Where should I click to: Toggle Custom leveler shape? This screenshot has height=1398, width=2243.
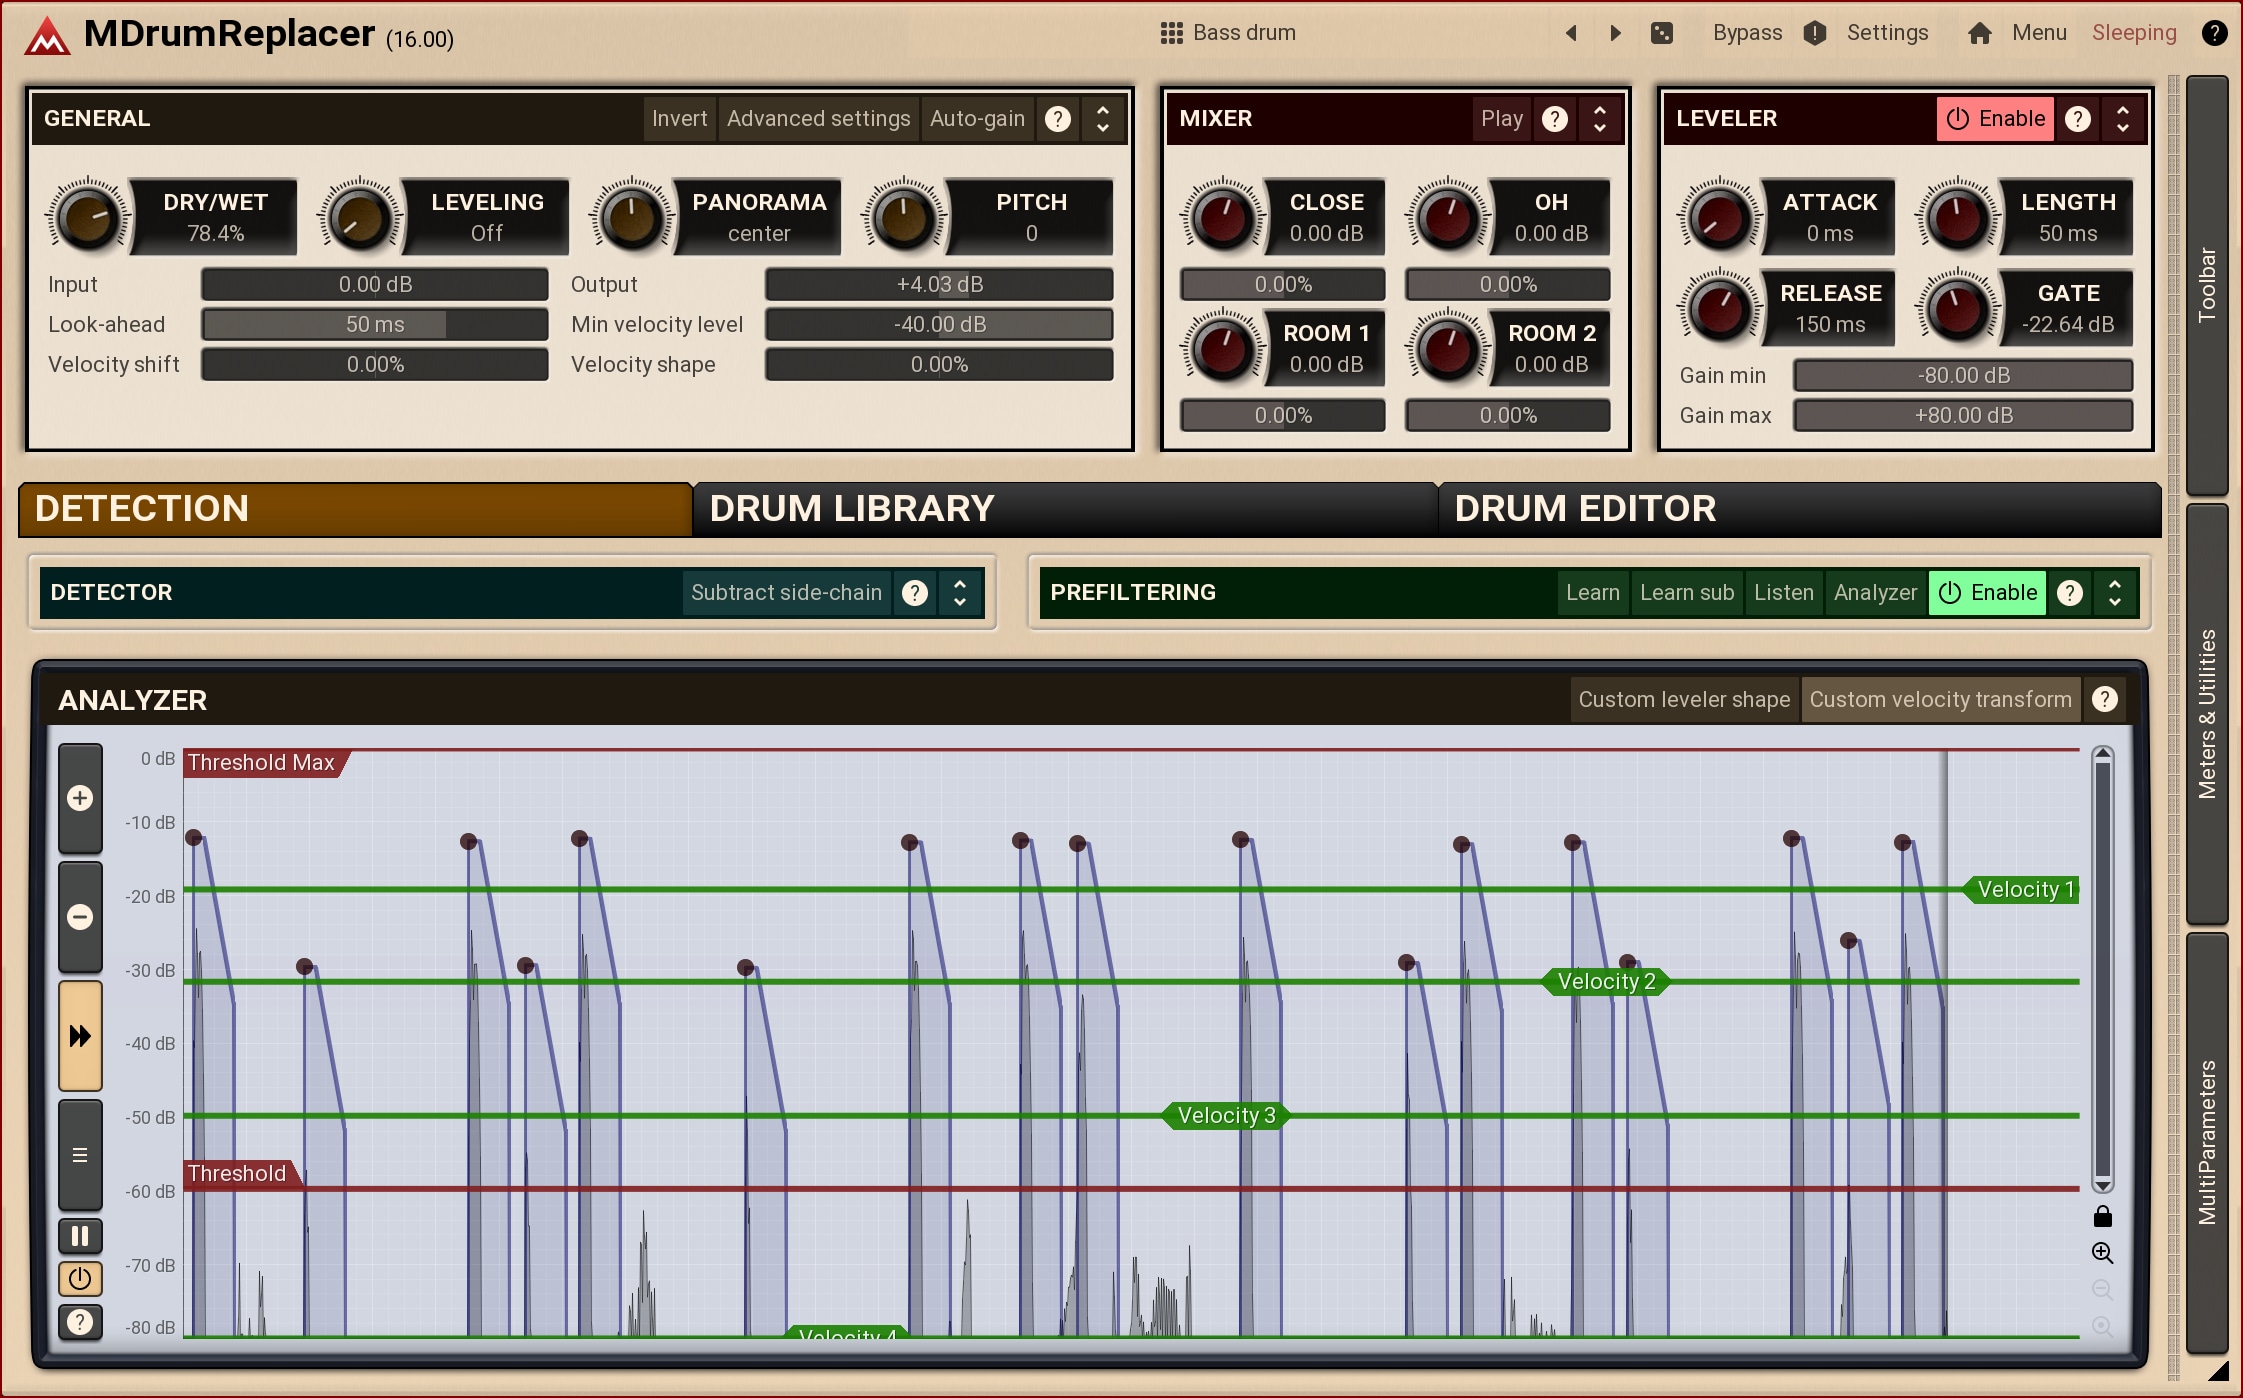(x=1684, y=700)
